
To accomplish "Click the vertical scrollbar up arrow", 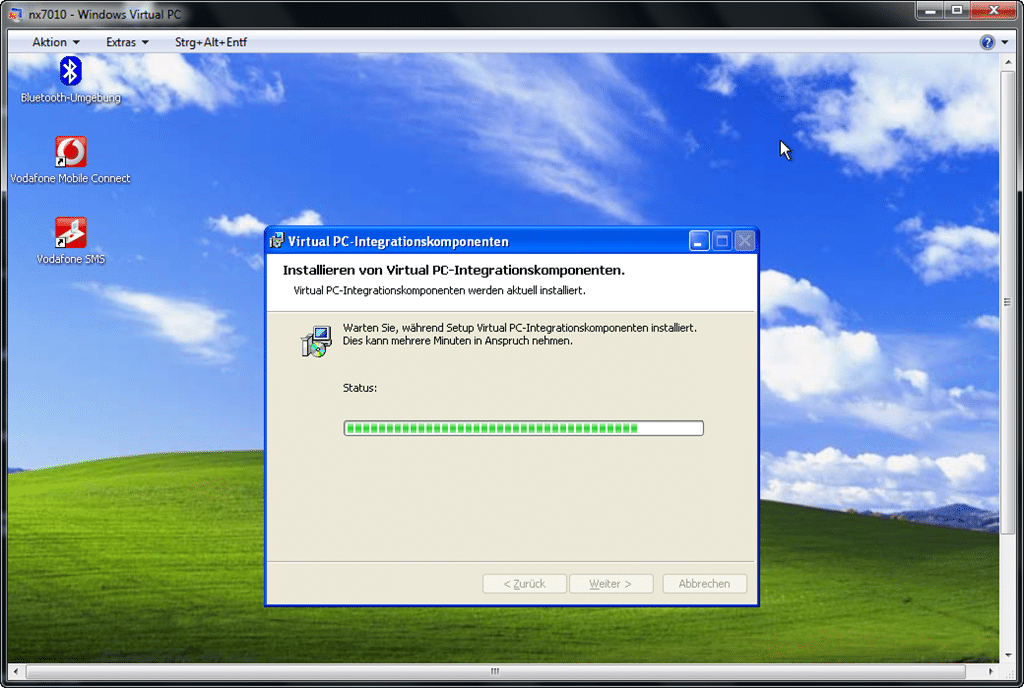I will 1008,62.
